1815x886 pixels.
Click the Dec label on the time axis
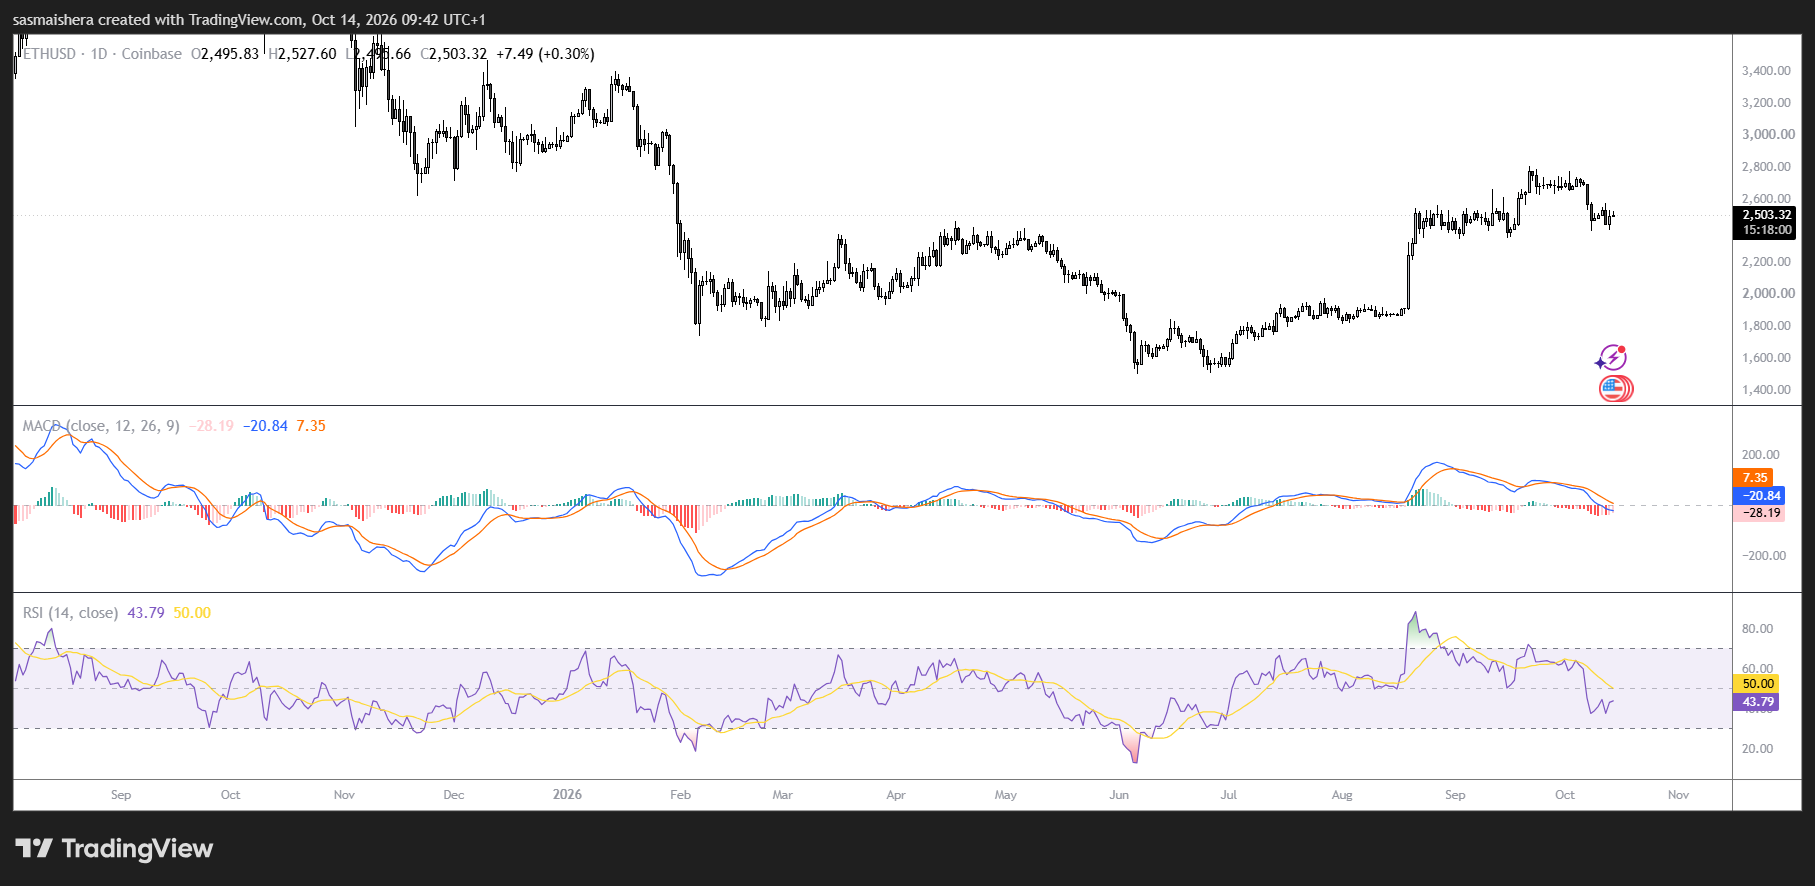(454, 795)
